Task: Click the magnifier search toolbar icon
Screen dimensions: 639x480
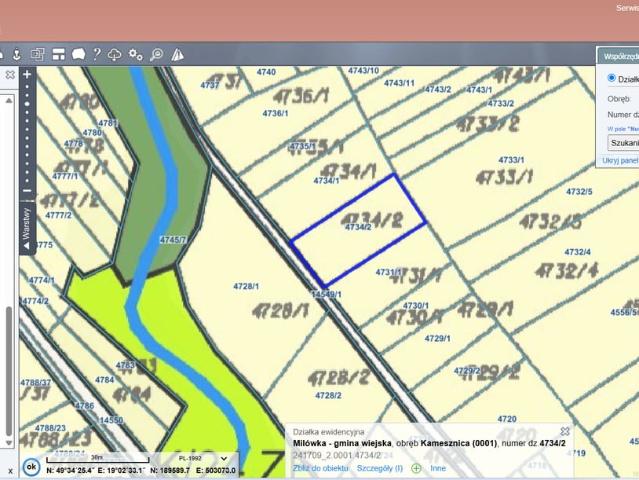Action: (156, 54)
